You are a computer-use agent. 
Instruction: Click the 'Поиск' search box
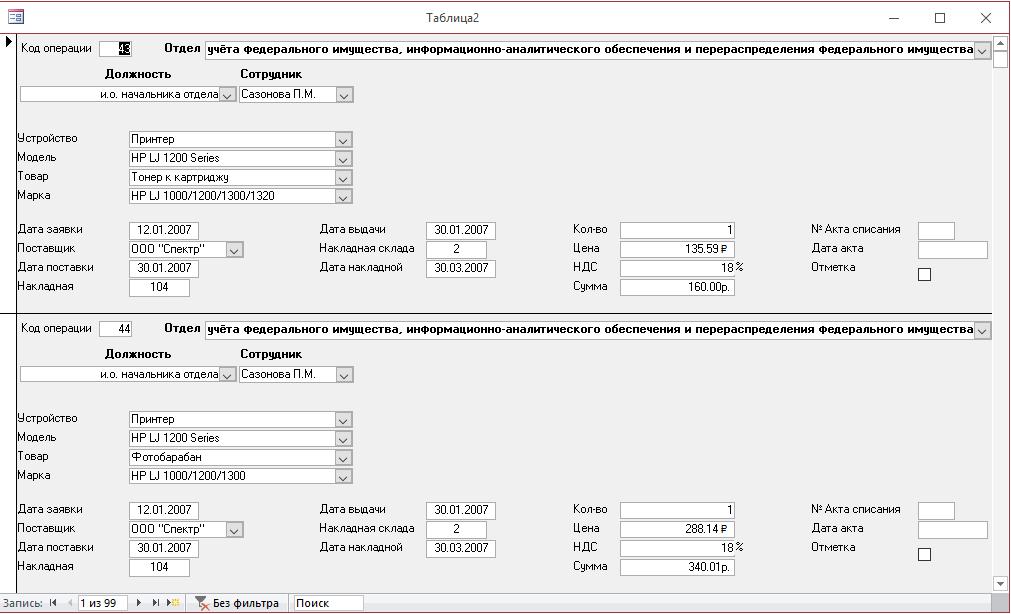click(x=327, y=603)
